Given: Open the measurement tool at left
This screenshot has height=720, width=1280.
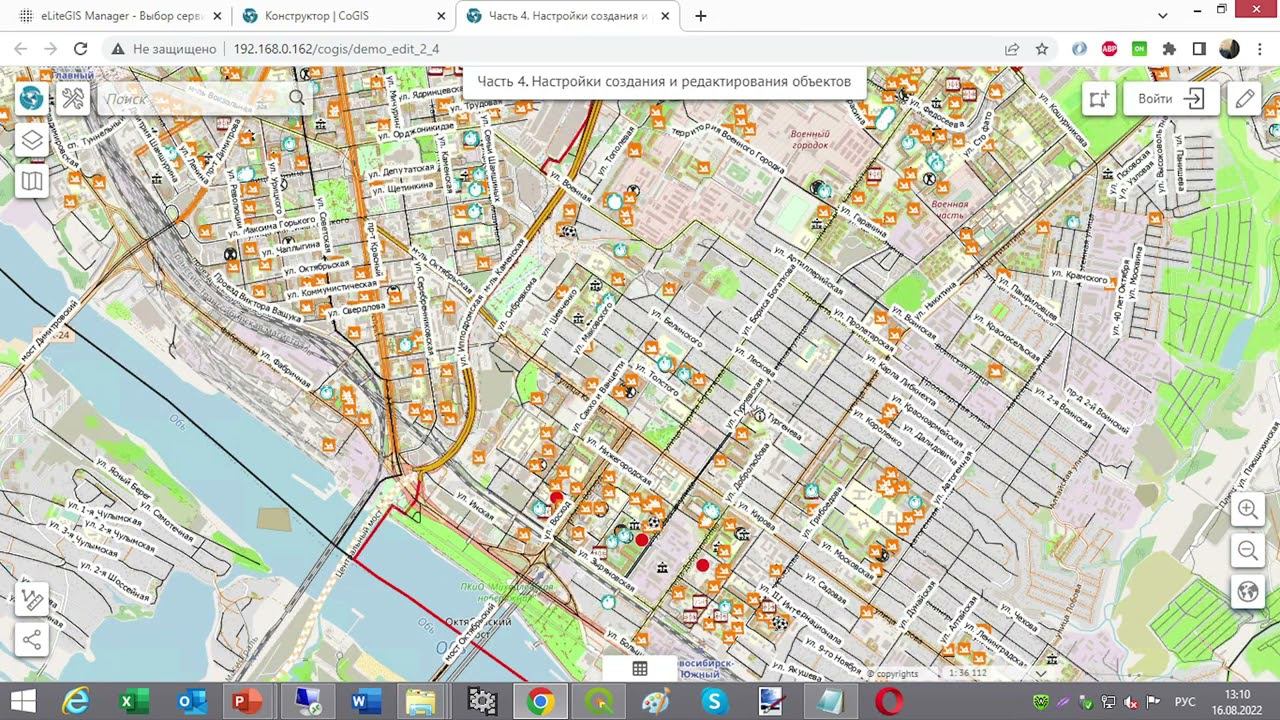Looking at the screenshot, I should pyautogui.click(x=32, y=599).
